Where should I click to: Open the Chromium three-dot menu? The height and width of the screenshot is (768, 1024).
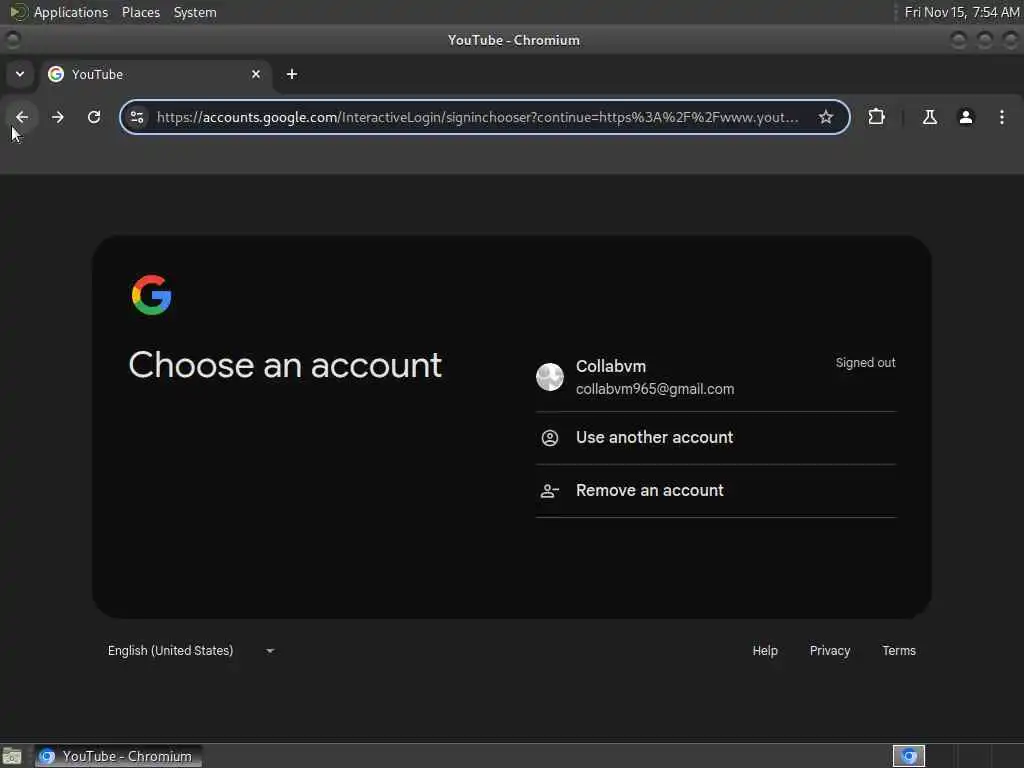pos(1001,117)
